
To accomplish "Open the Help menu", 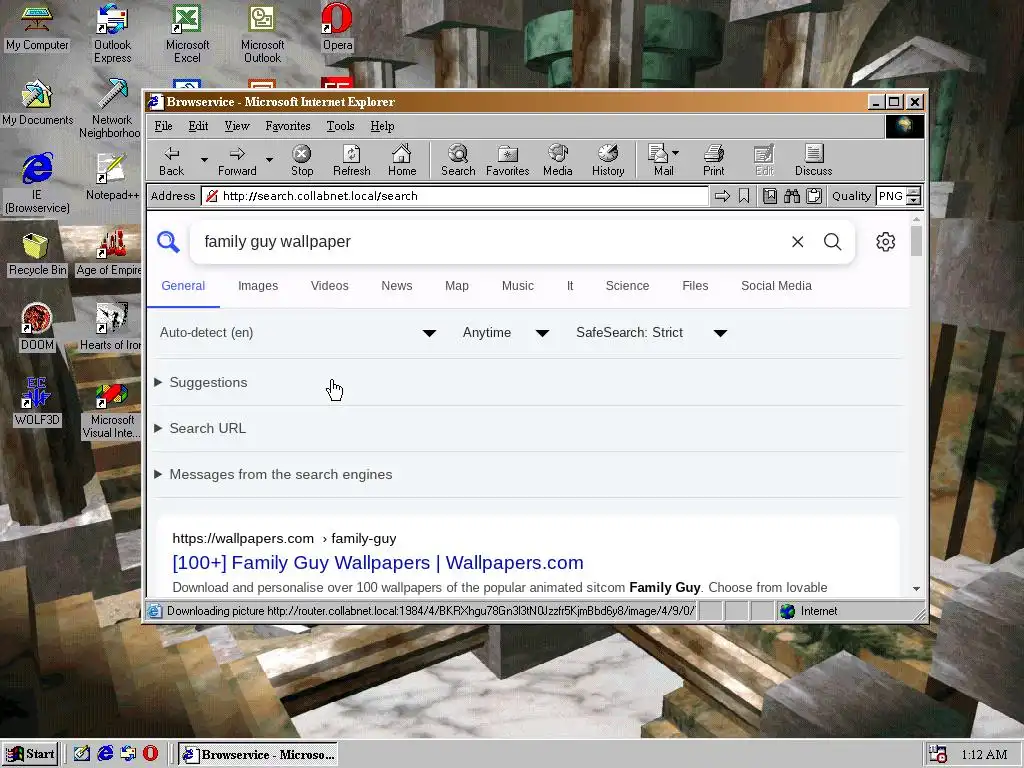I will (382, 126).
